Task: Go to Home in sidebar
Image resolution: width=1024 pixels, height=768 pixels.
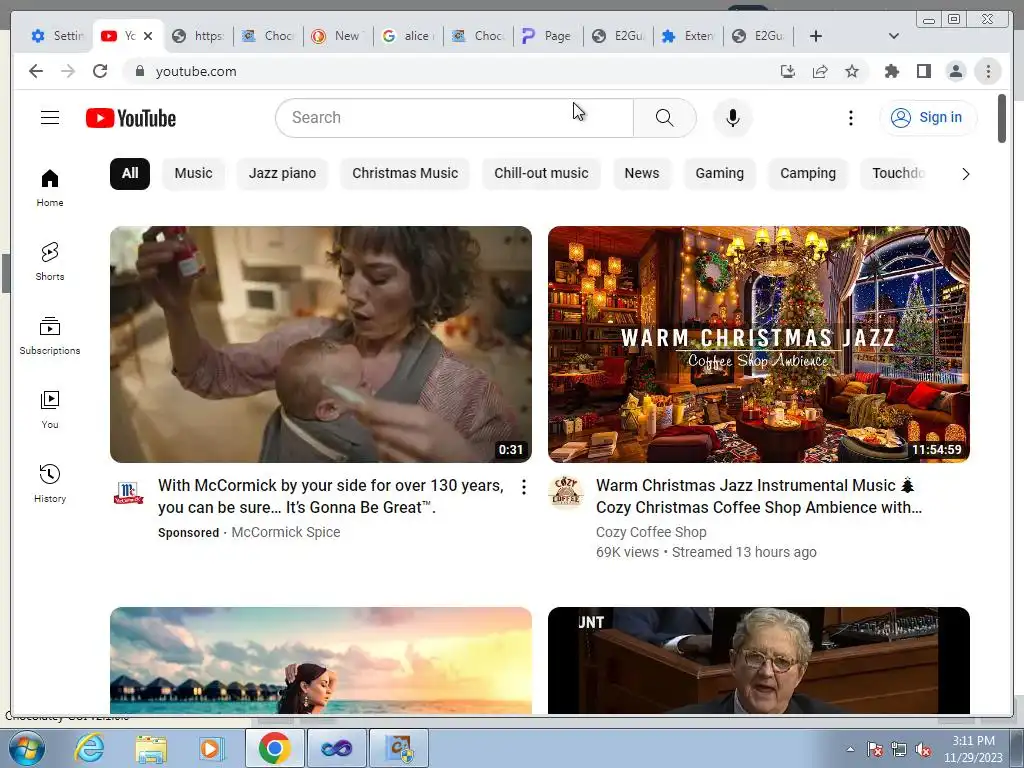Action: 50,188
